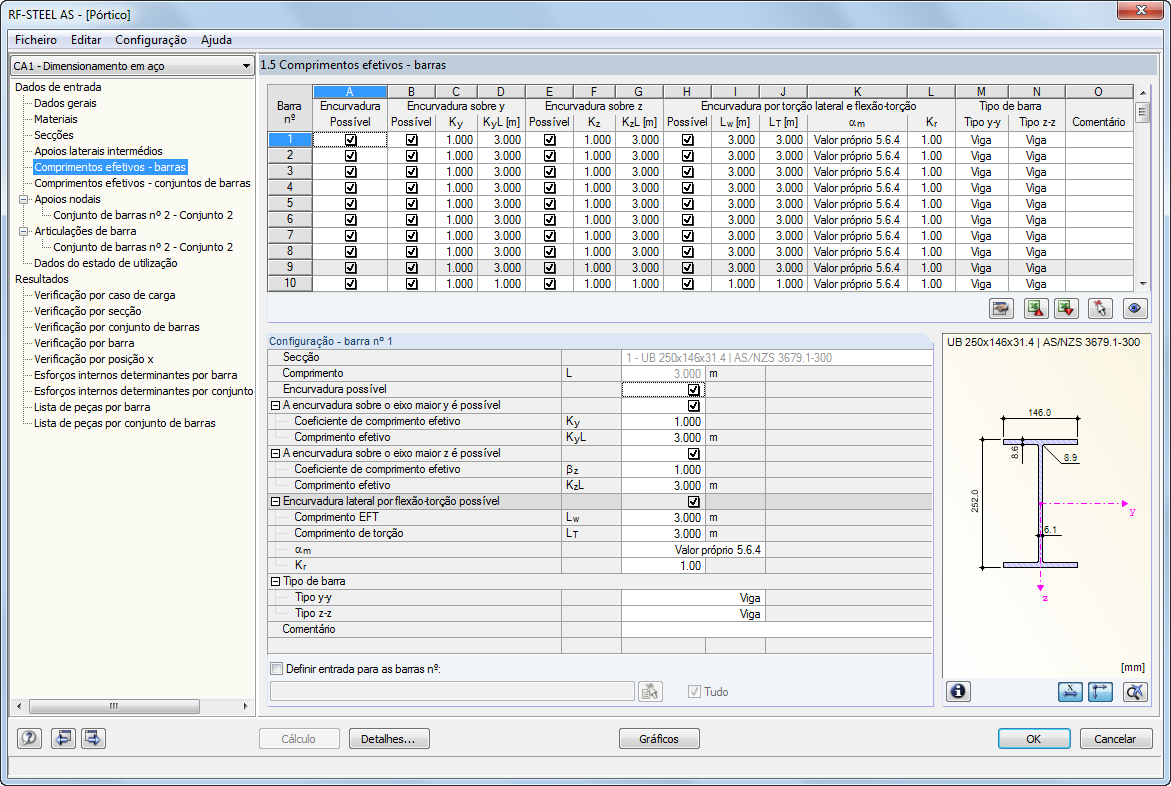Go to previous table with left arrow icon
1171x786 pixels.
[x=64, y=739]
